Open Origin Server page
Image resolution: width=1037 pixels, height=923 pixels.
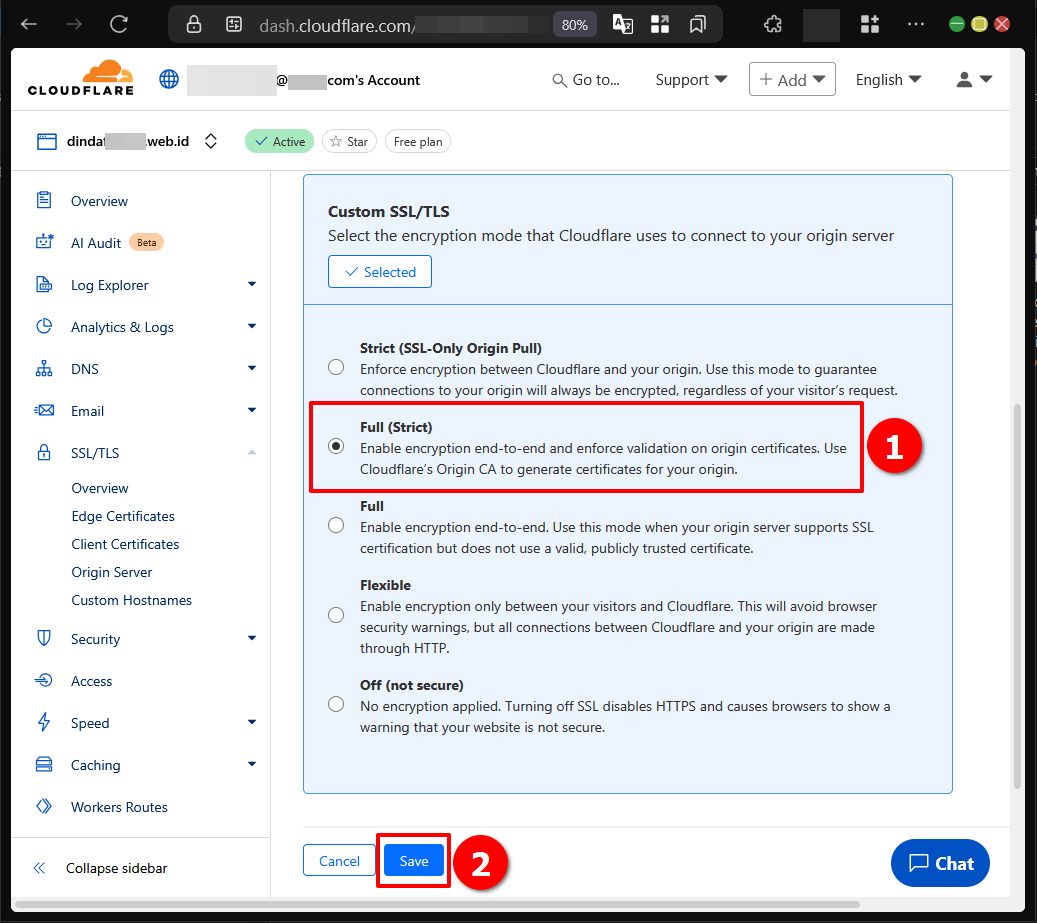(112, 572)
